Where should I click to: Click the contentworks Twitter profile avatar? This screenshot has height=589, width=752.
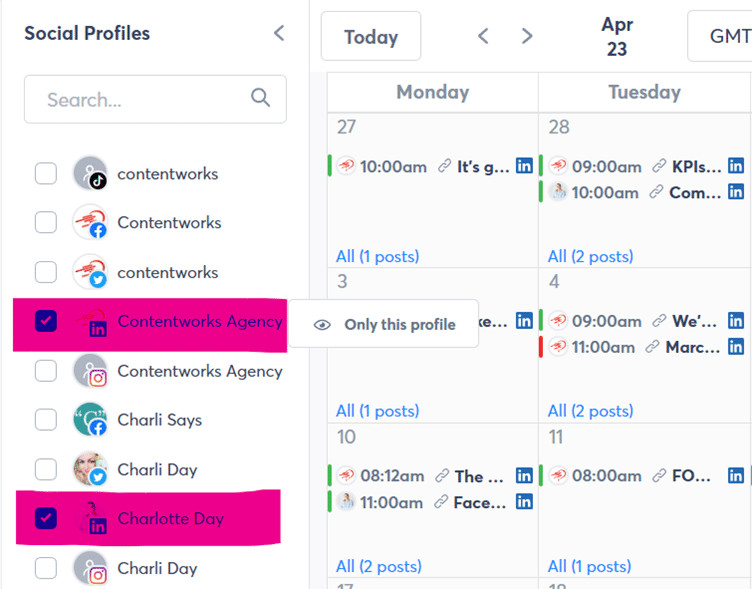click(x=90, y=272)
